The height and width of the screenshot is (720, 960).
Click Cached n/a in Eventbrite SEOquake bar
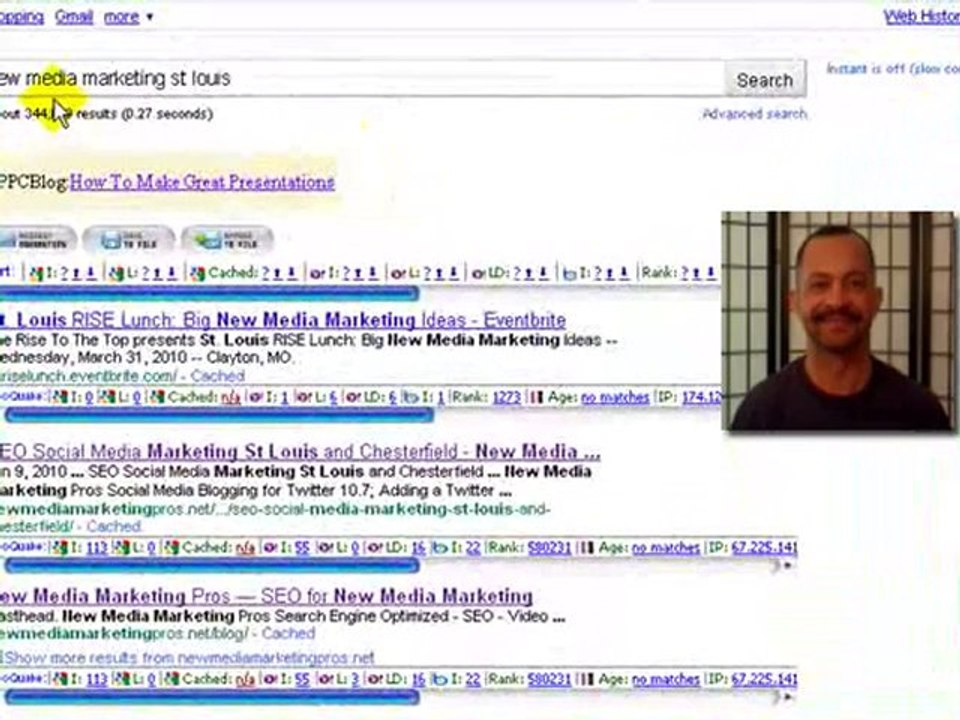click(x=231, y=397)
